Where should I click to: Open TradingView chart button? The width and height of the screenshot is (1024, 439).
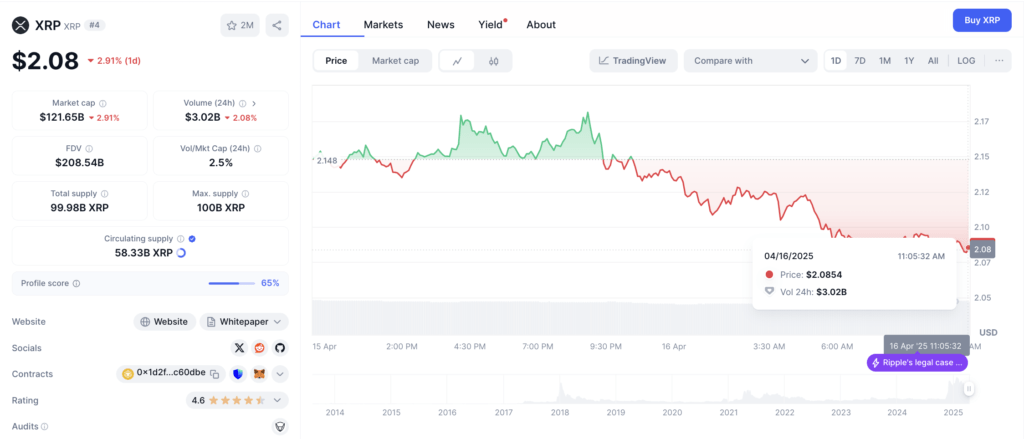point(633,61)
